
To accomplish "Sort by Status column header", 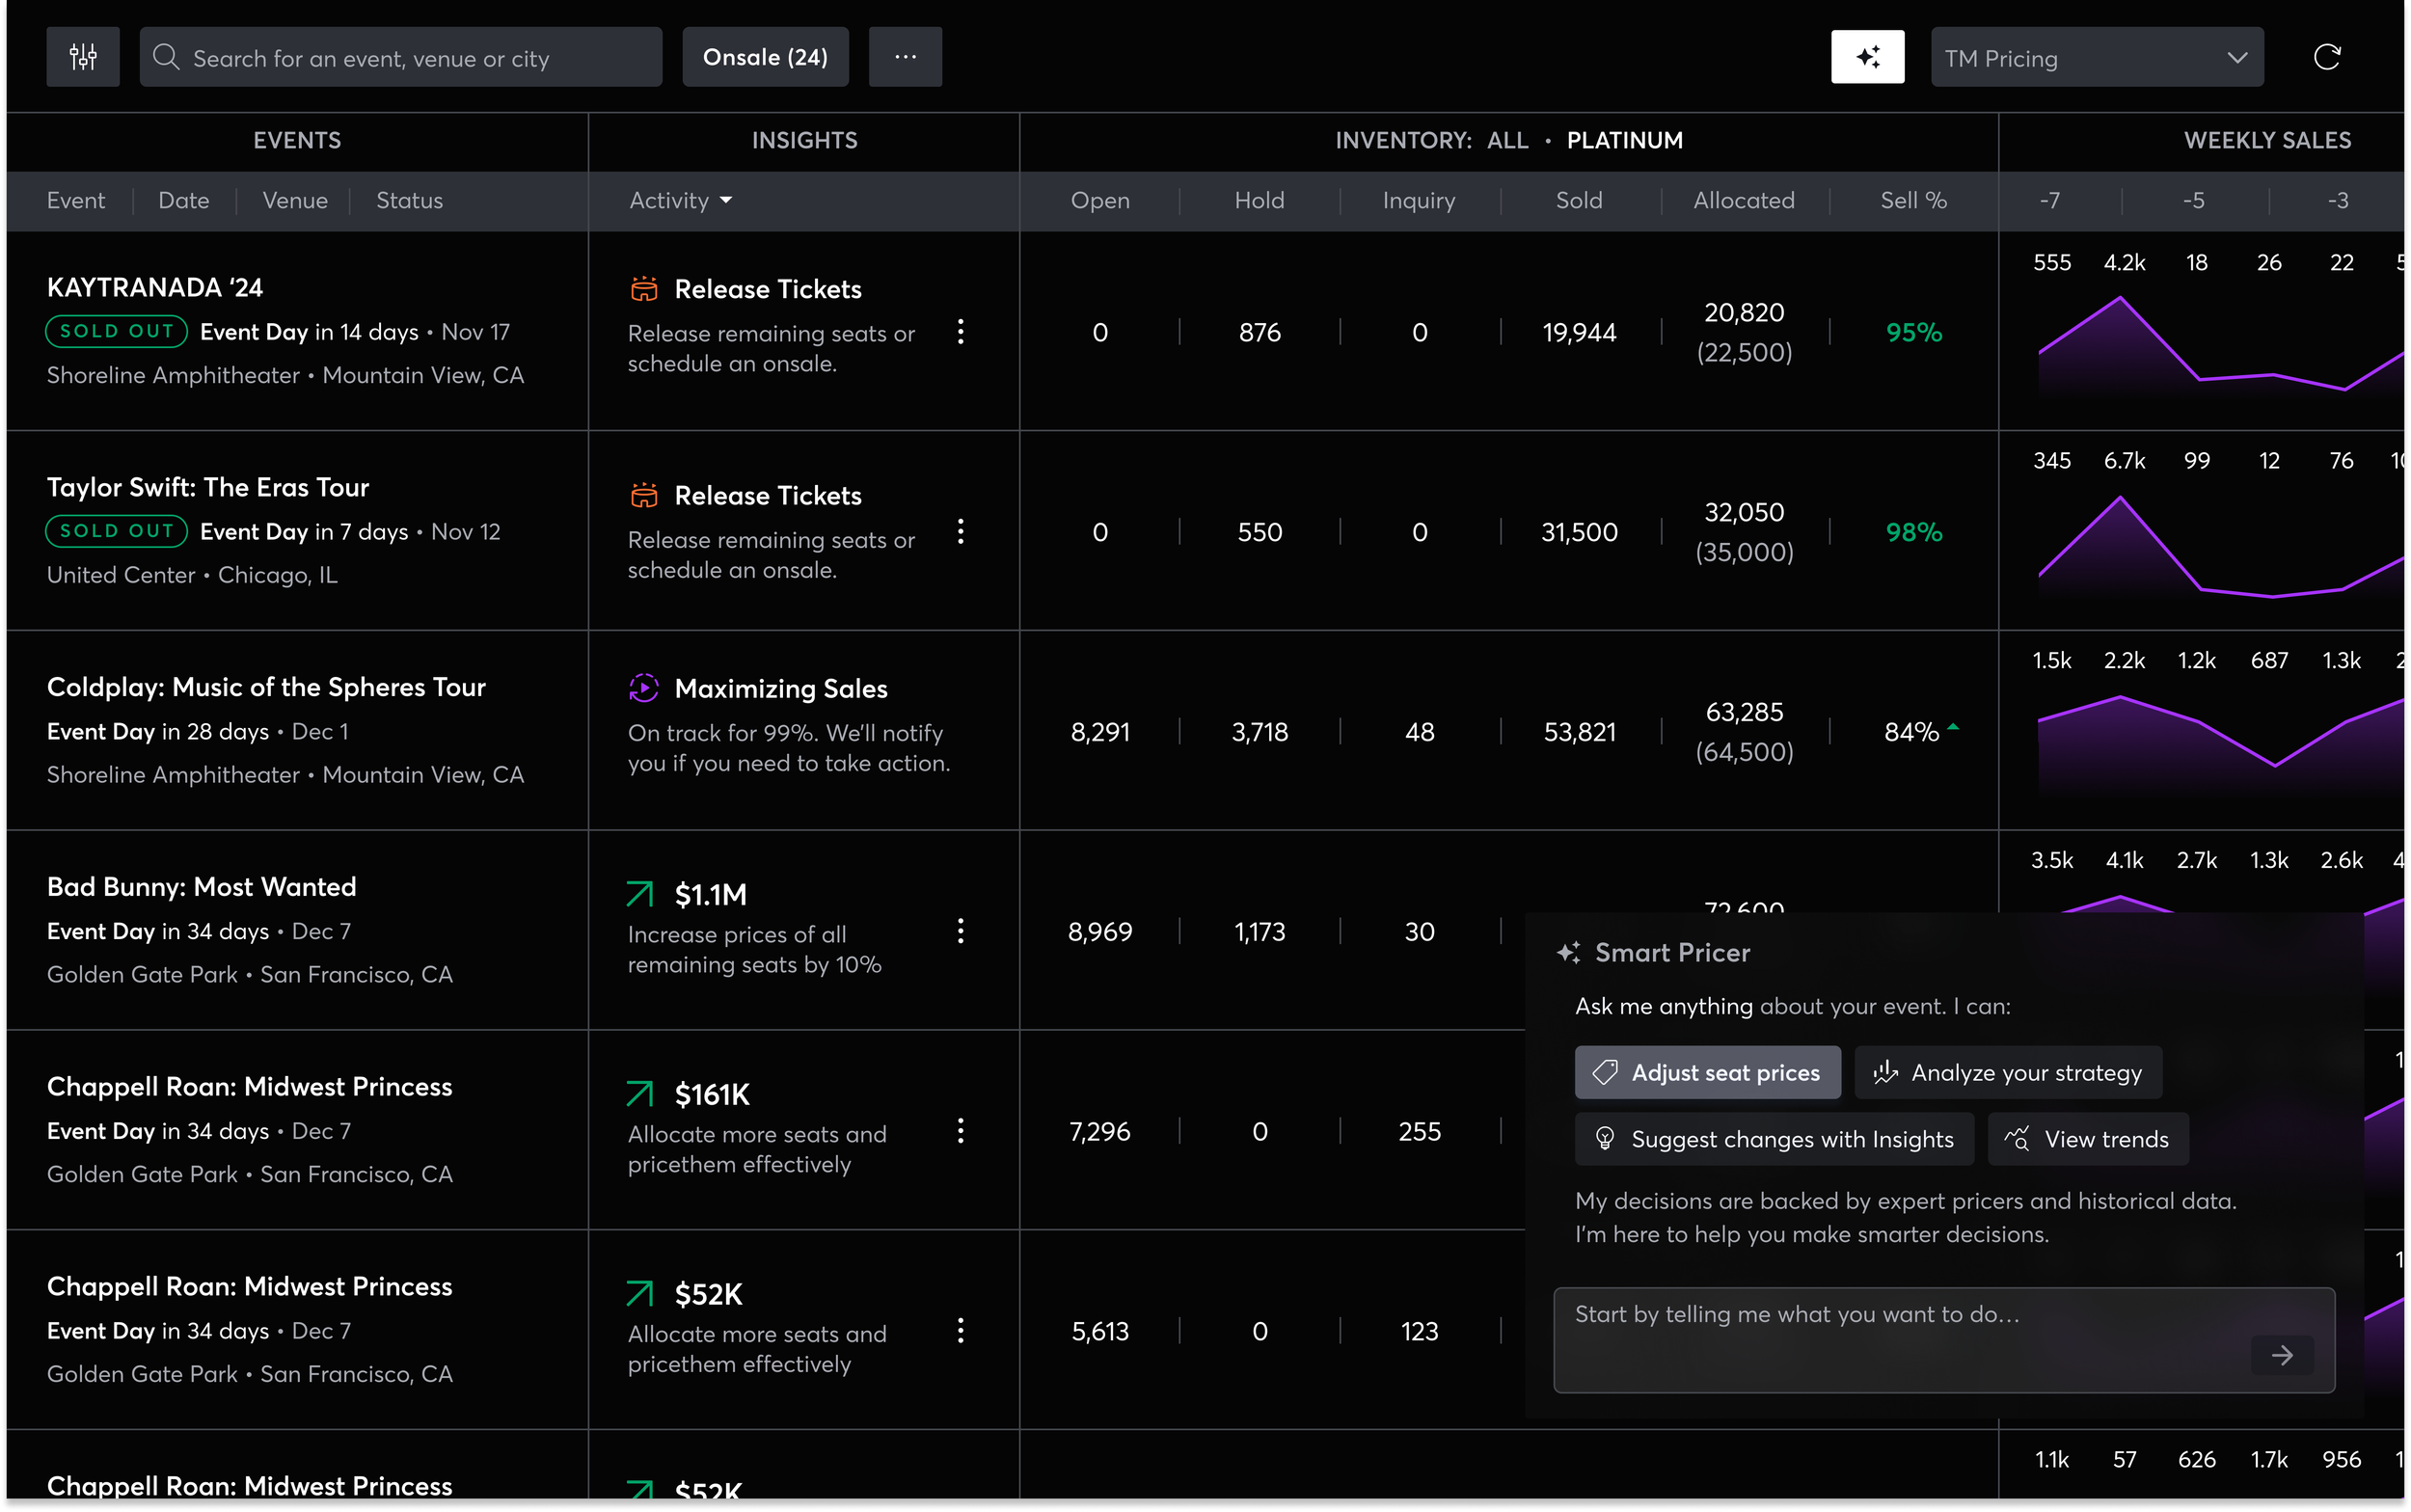I will pyautogui.click(x=409, y=201).
